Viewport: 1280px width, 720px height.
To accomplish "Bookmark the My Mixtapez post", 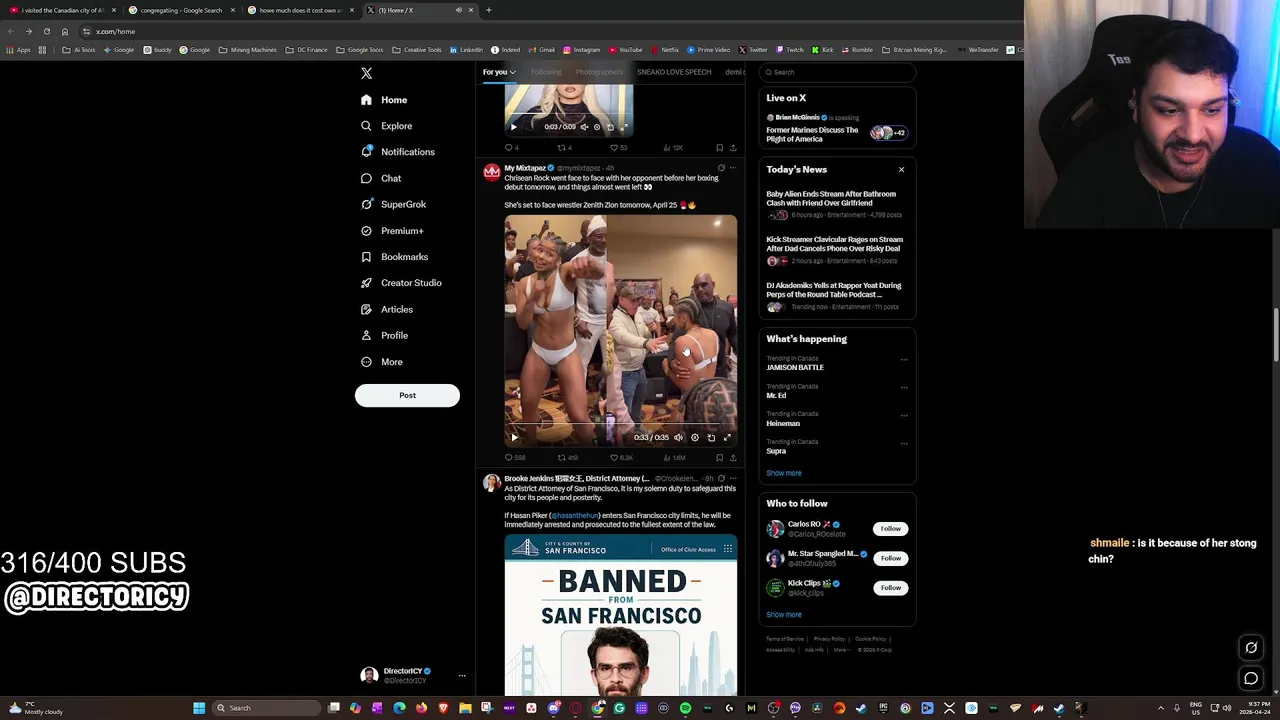I will 719,457.
